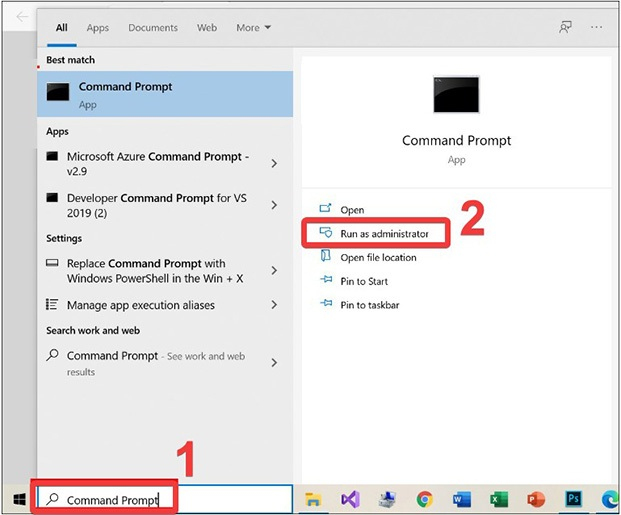The height and width of the screenshot is (515, 621).
Task: Launch Visual Studio from the taskbar
Action: [350, 499]
